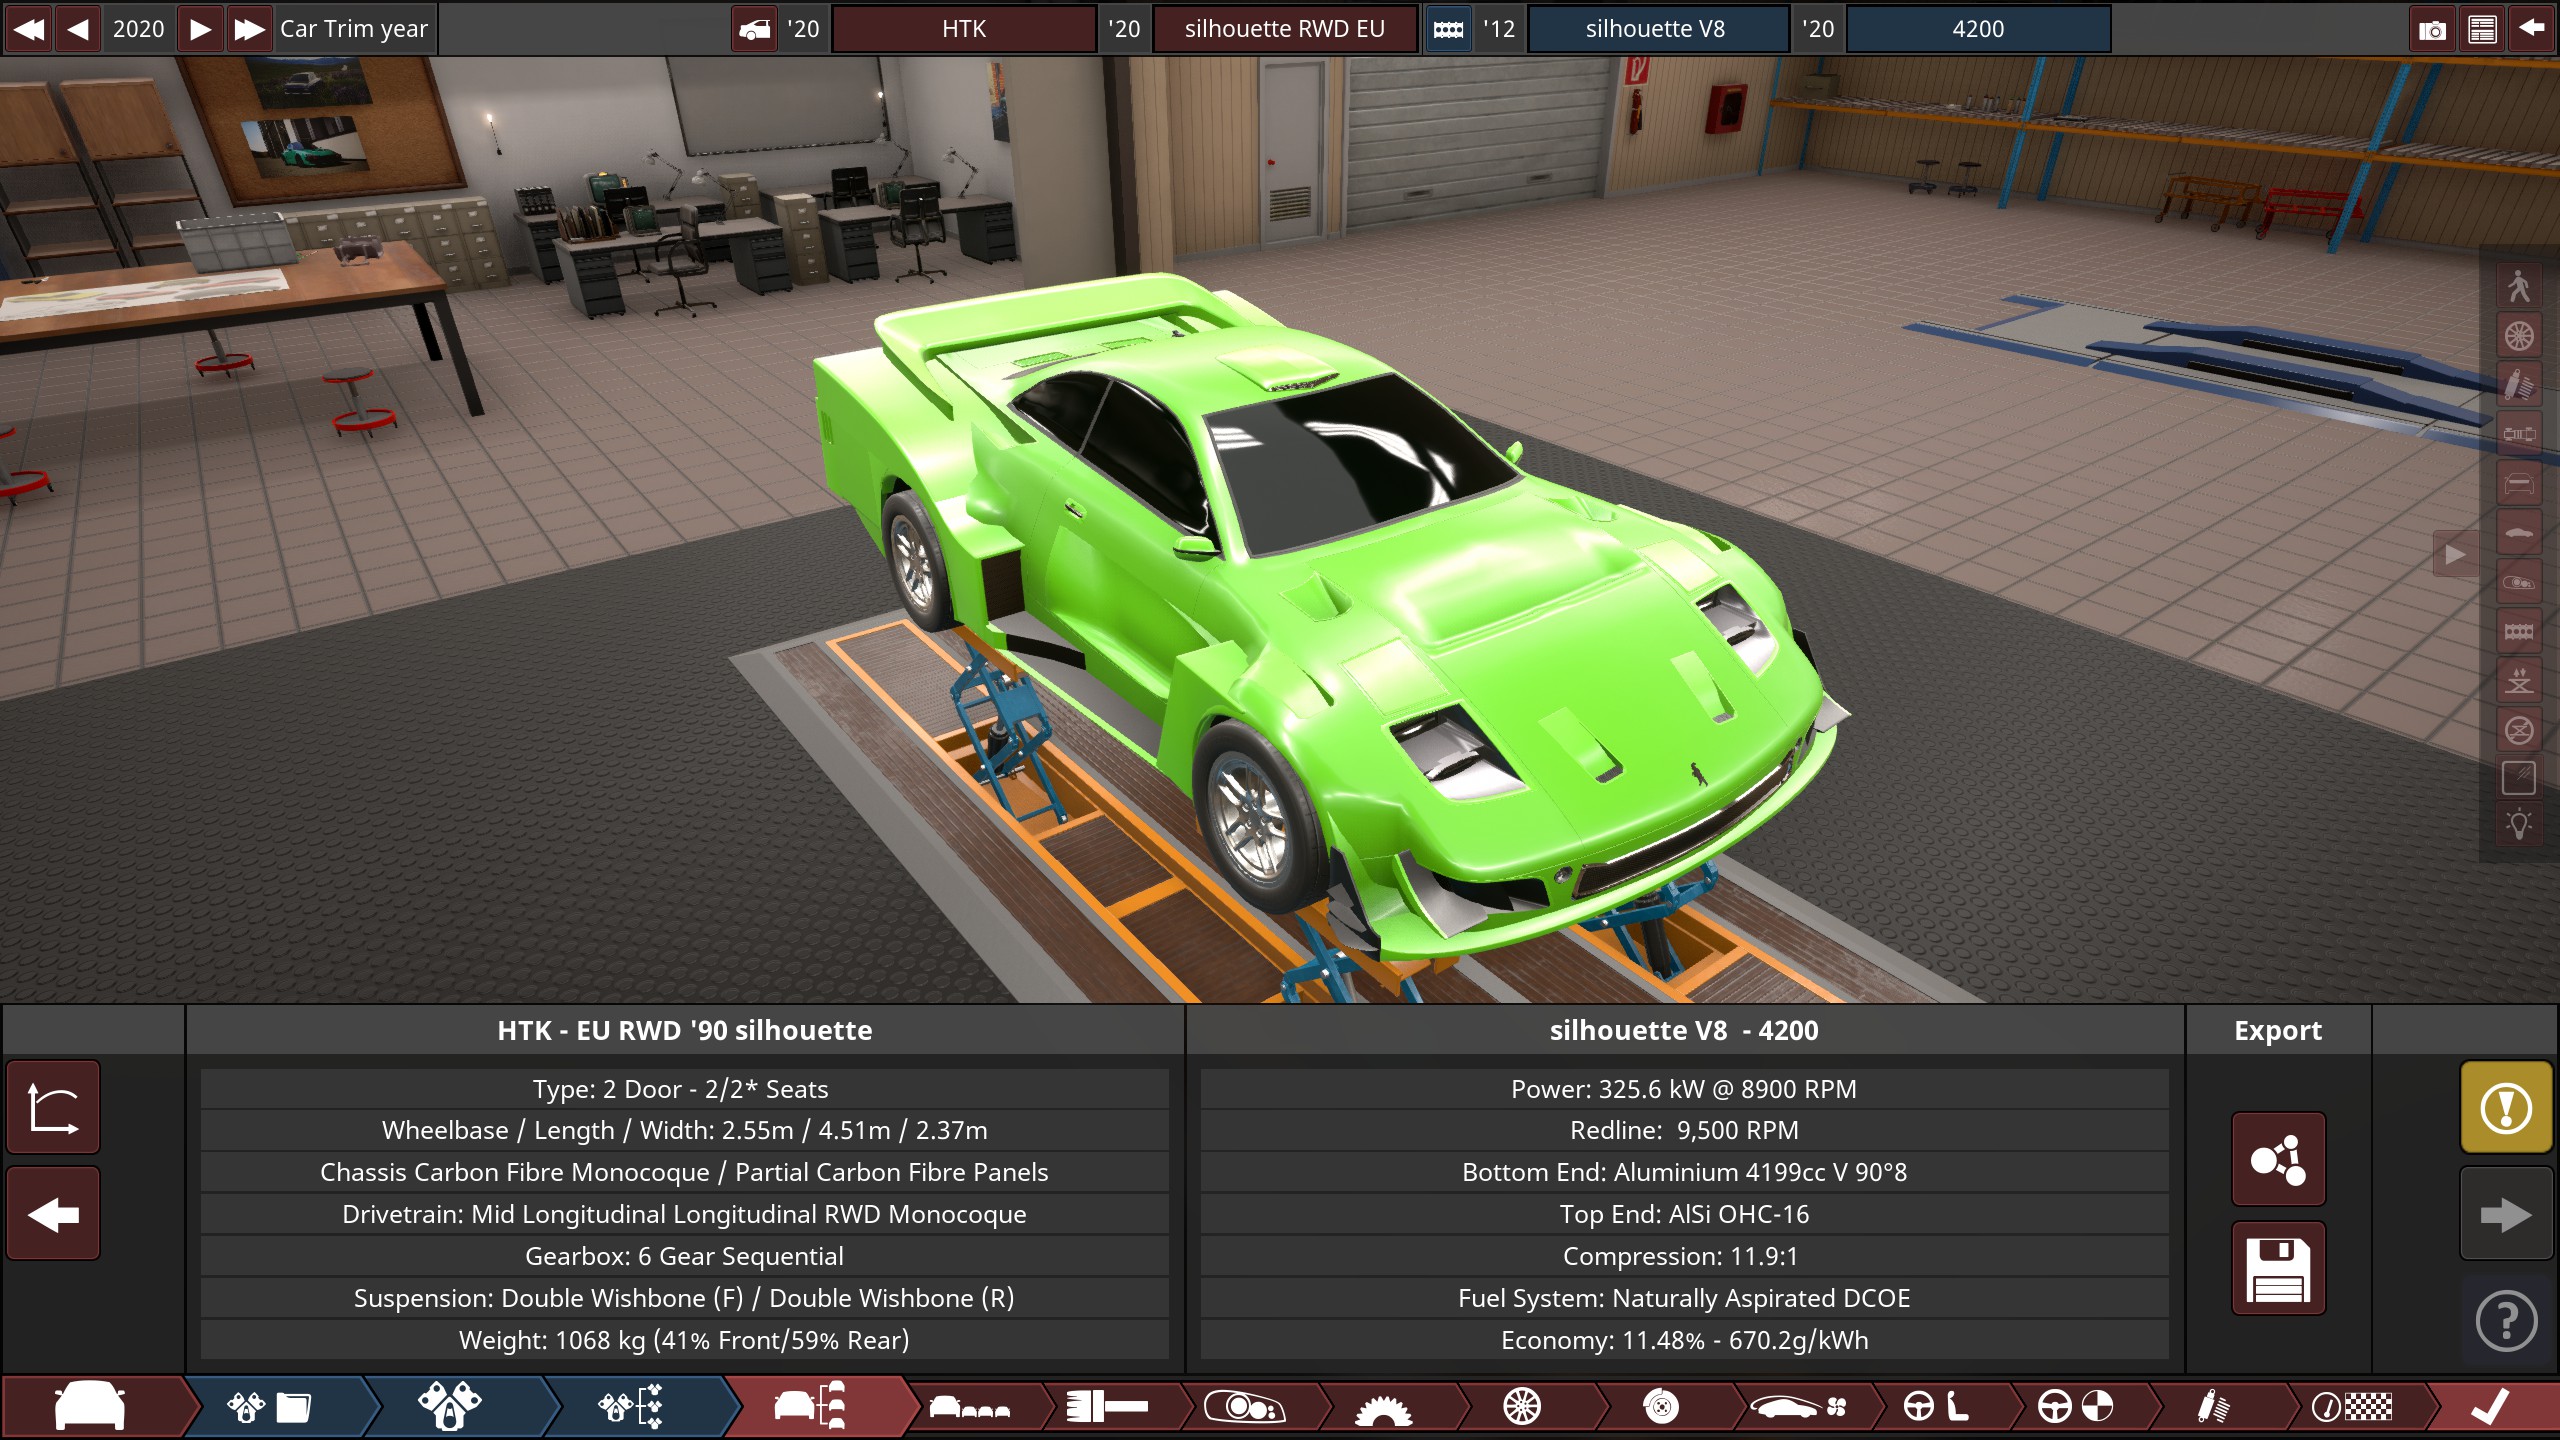The width and height of the screenshot is (2560, 1440).
Task: Collapse the side panel with play arrow
Action: (2455, 553)
